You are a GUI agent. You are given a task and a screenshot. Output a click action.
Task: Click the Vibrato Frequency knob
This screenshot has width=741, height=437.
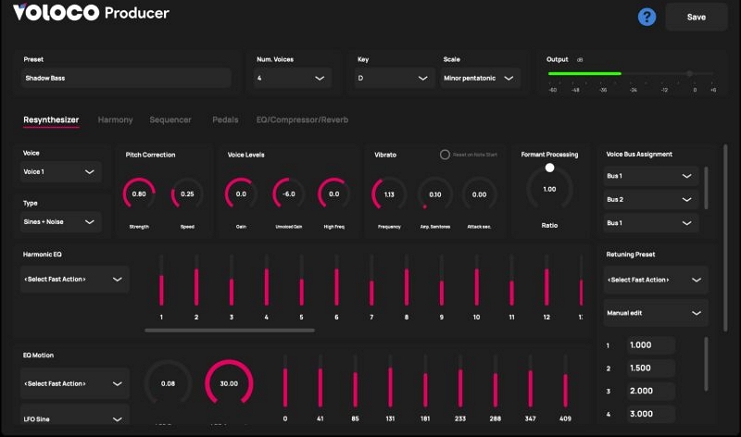(x=389, y=194)
